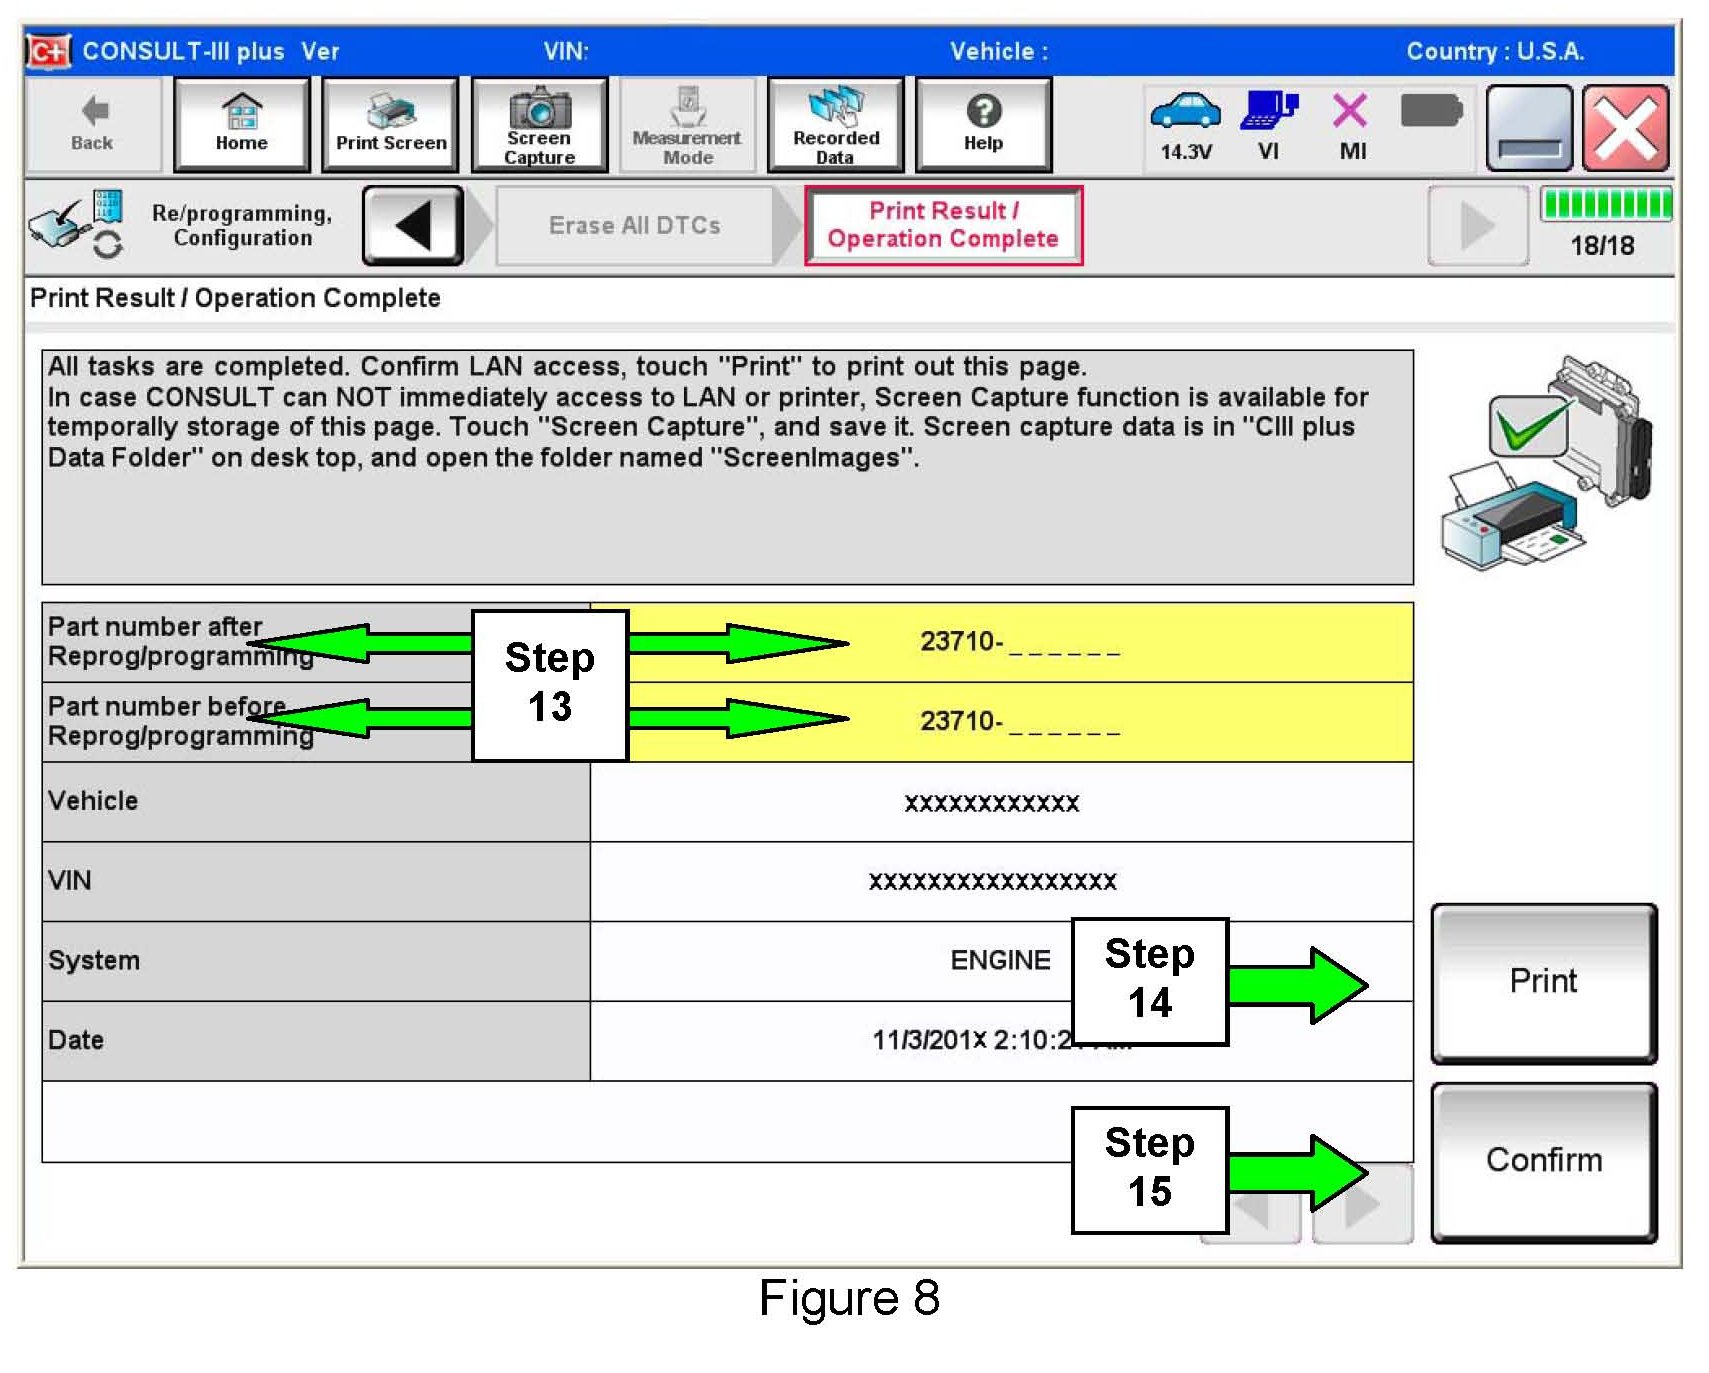Click the MI status X icon

[1351, 112]
